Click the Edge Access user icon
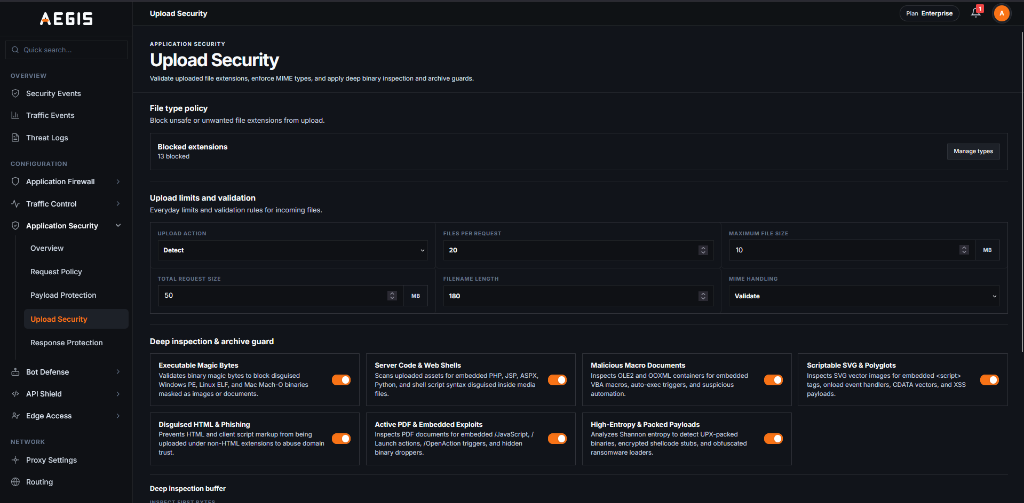This screenshot has width=1024, height=503. (15, 416)
